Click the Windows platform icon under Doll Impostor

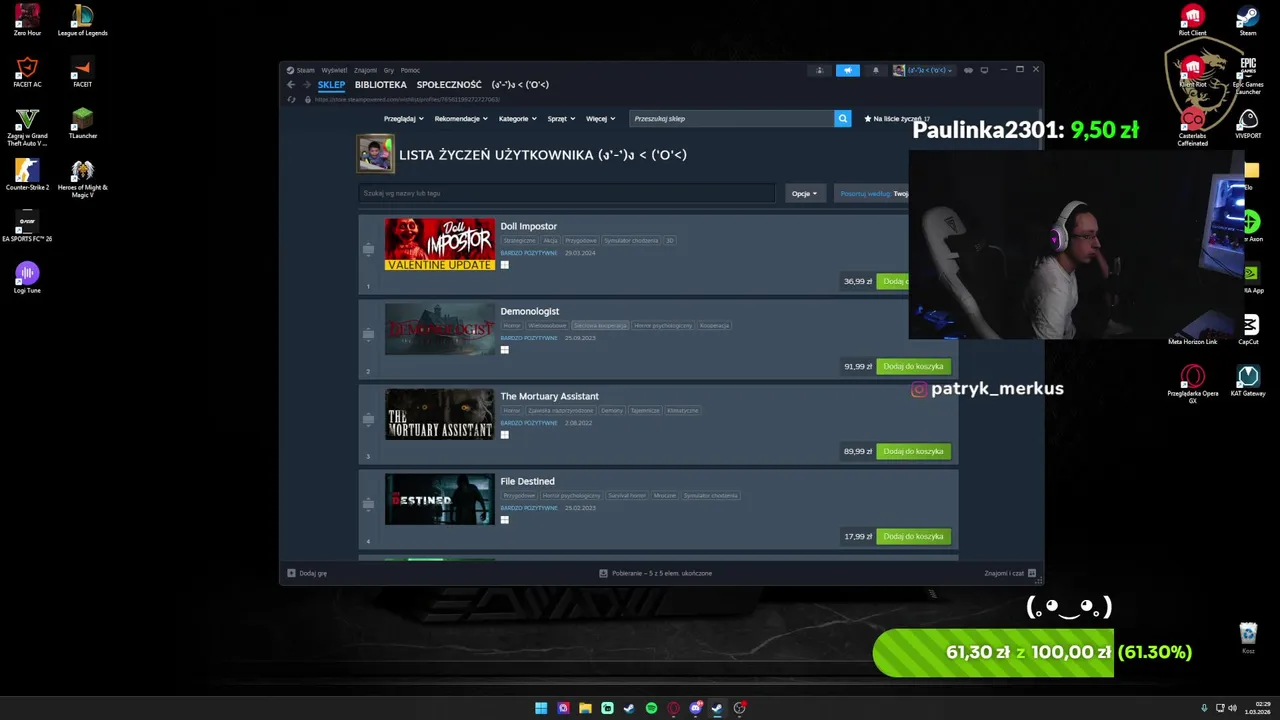(505, 265)
